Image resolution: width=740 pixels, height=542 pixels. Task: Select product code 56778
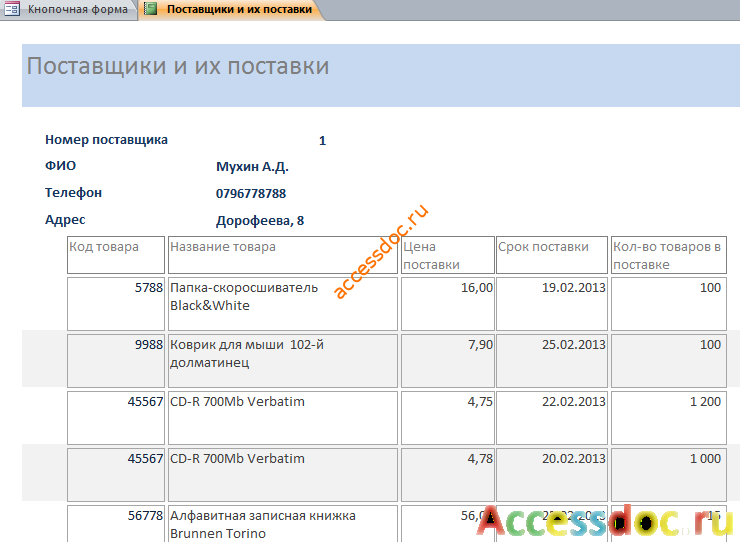[116, 524]
